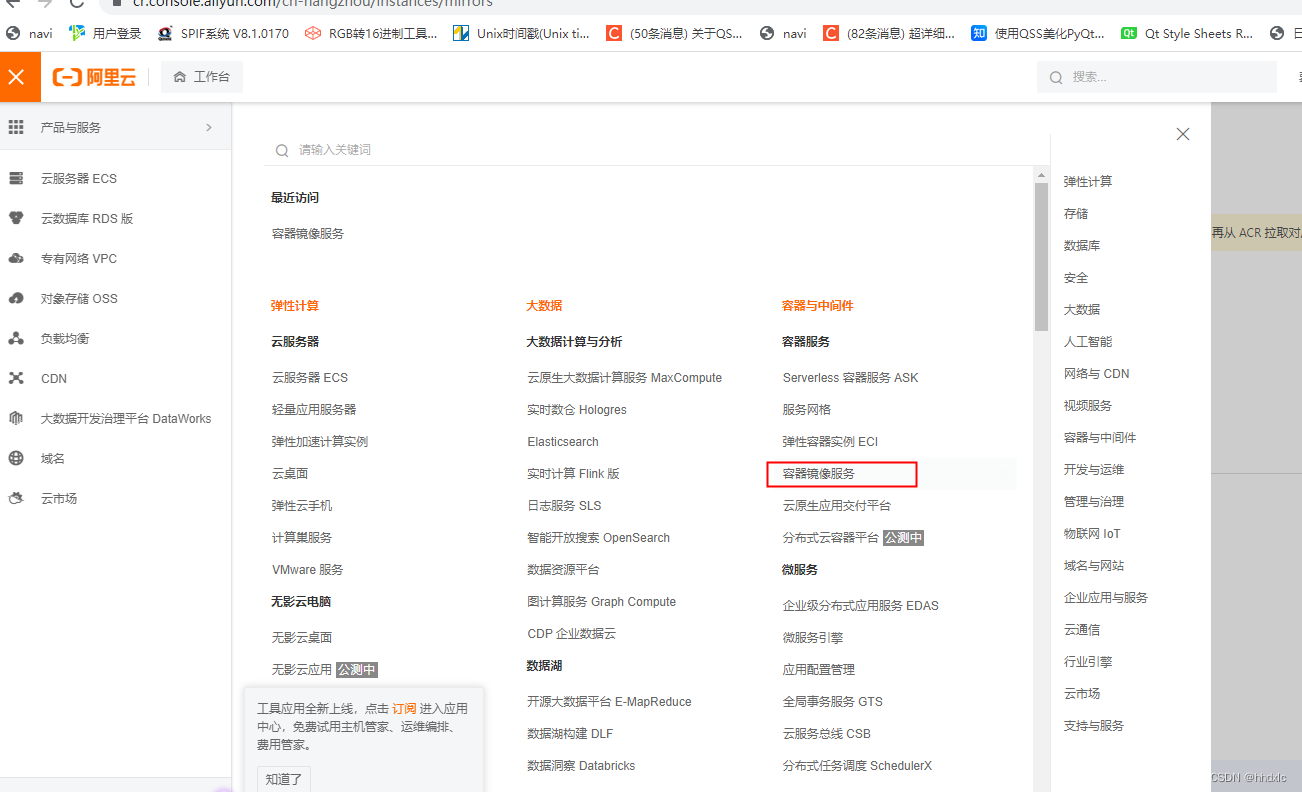
Task: Jump to 物联网 IoT category
Action: [x=1092, y=534]
